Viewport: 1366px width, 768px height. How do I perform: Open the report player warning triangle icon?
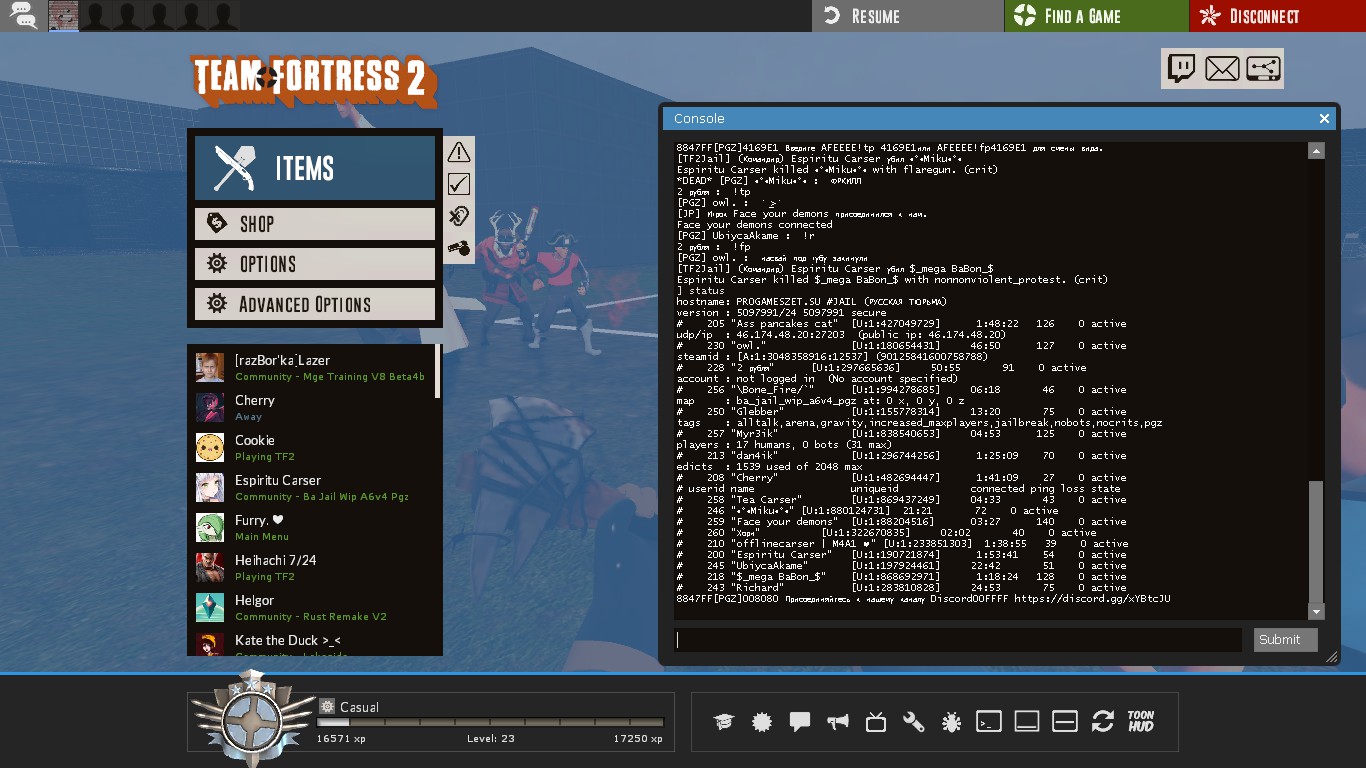coord(459,152)
